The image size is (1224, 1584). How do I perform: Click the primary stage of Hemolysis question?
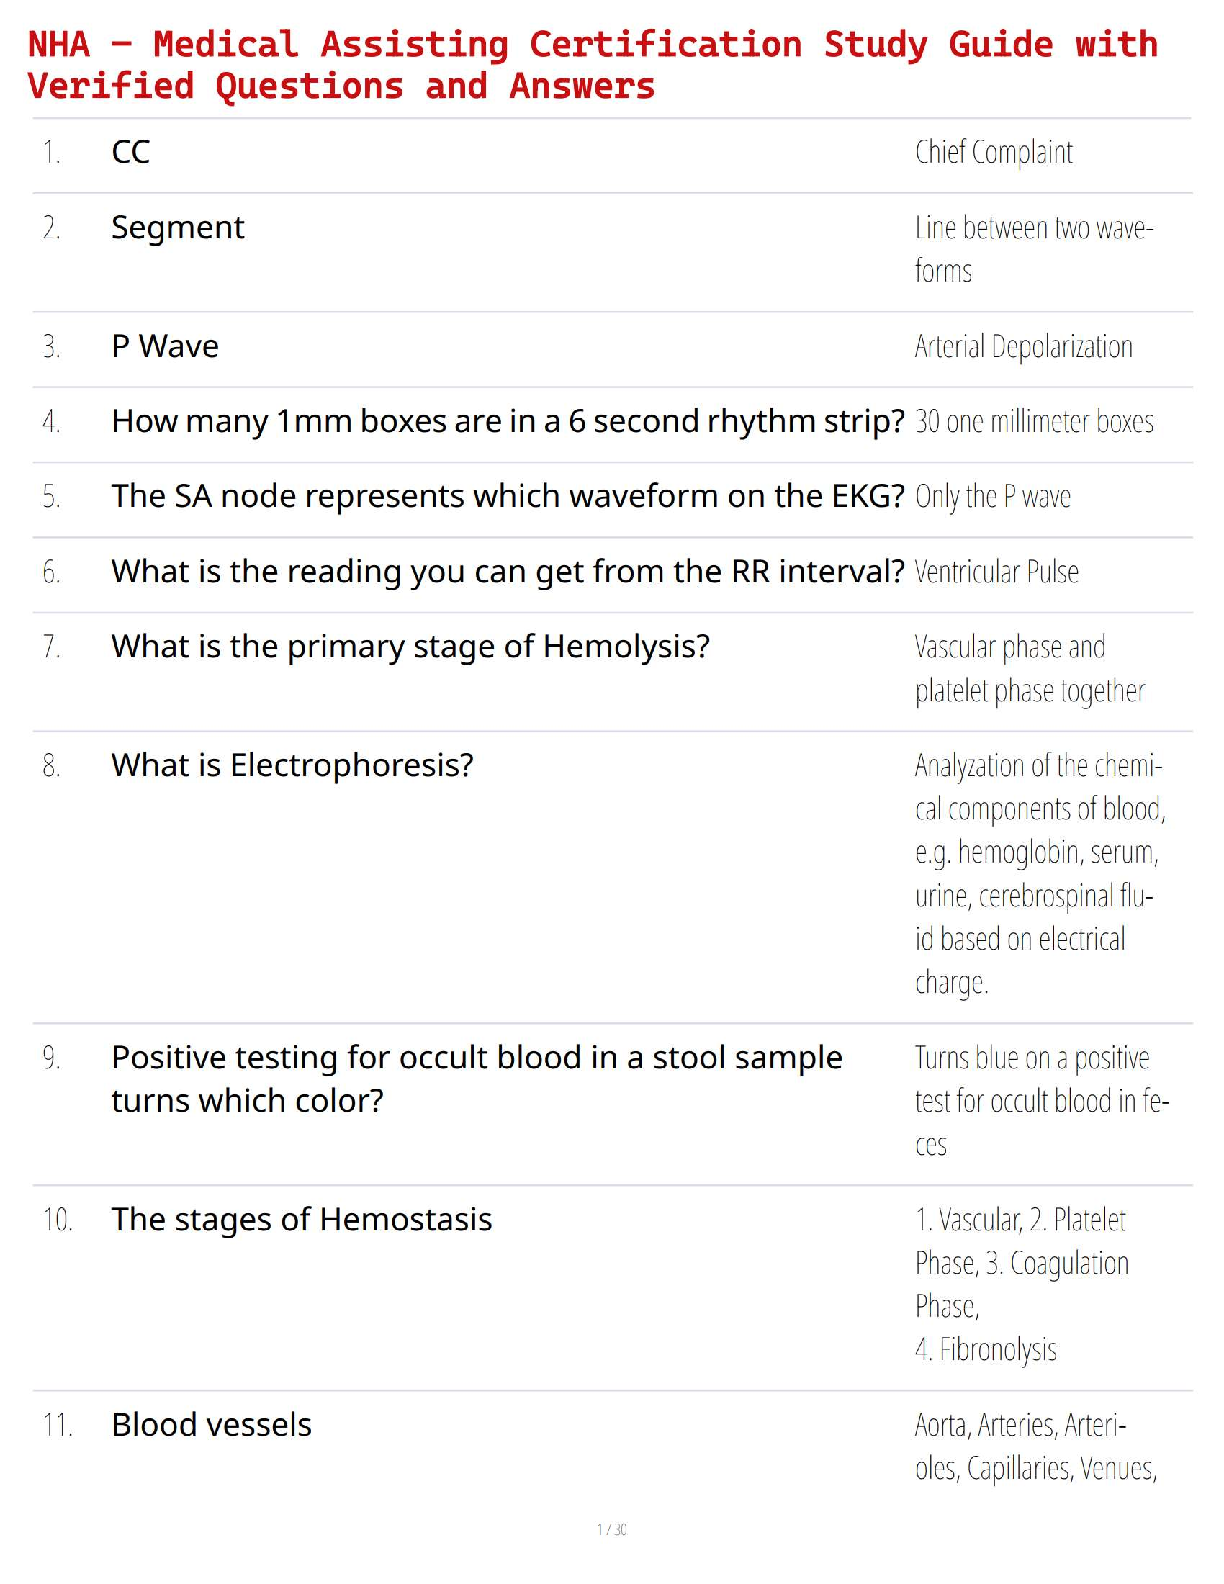(x=410, y=647)
